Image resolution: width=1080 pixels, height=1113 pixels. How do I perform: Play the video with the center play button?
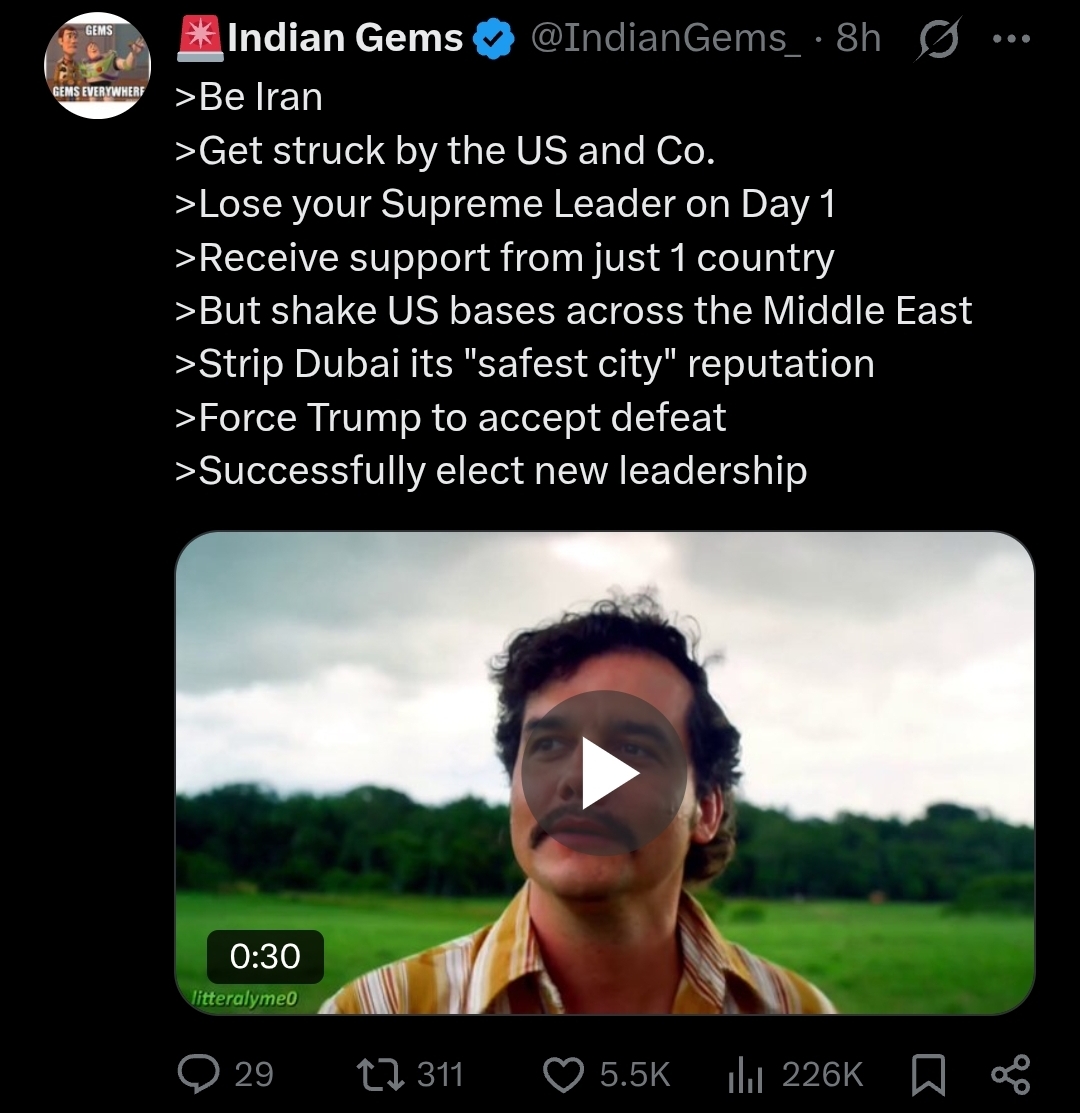[604, 773]
